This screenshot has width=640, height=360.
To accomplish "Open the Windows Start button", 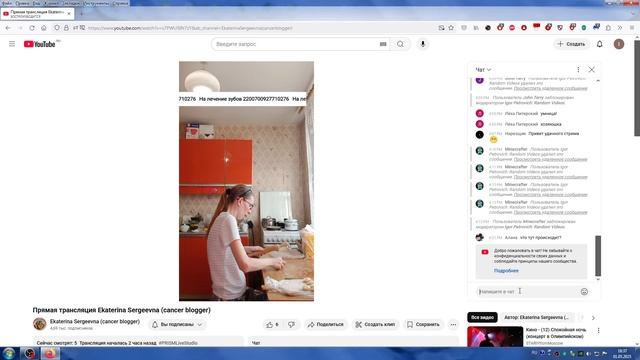I will coord(9,353).
